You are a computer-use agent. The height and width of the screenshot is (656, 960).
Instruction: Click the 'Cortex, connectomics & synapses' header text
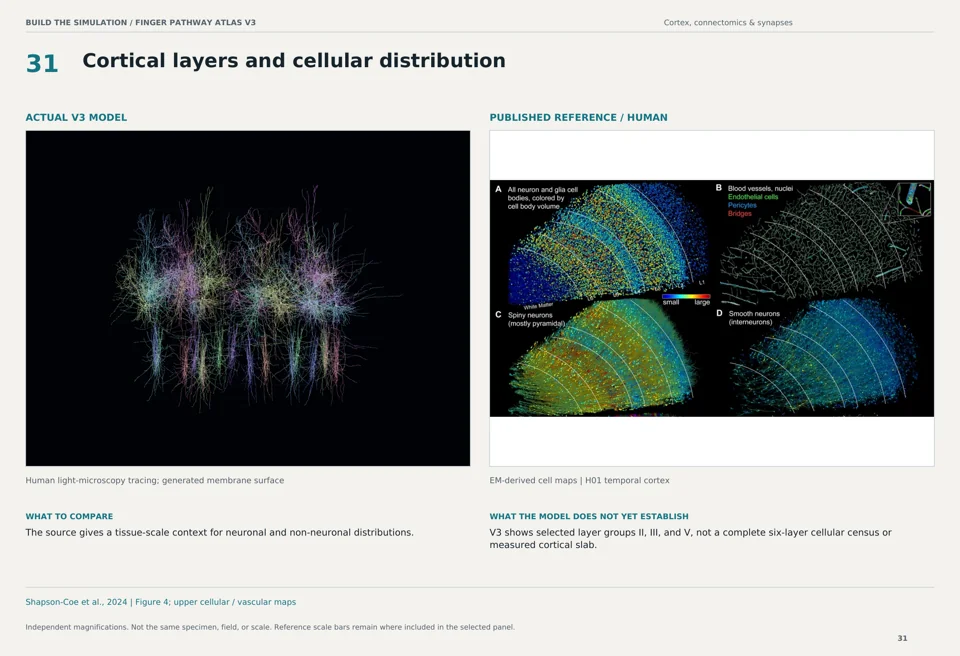coord(728,23)
